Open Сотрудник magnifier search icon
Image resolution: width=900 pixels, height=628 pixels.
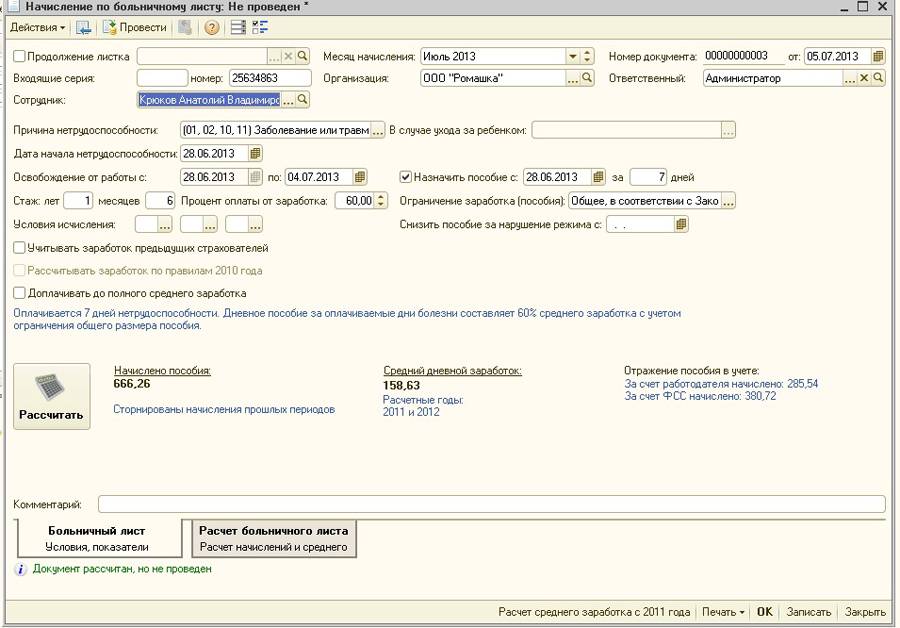point(302,100)
